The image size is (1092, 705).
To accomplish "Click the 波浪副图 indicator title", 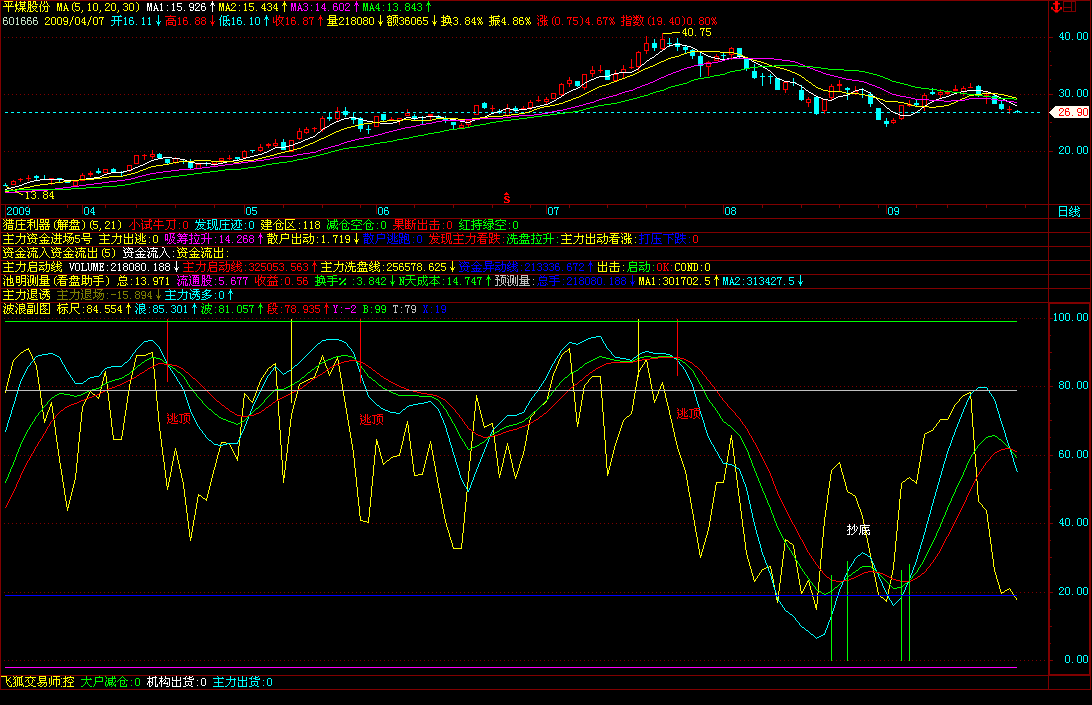I will tap(26, 309).
